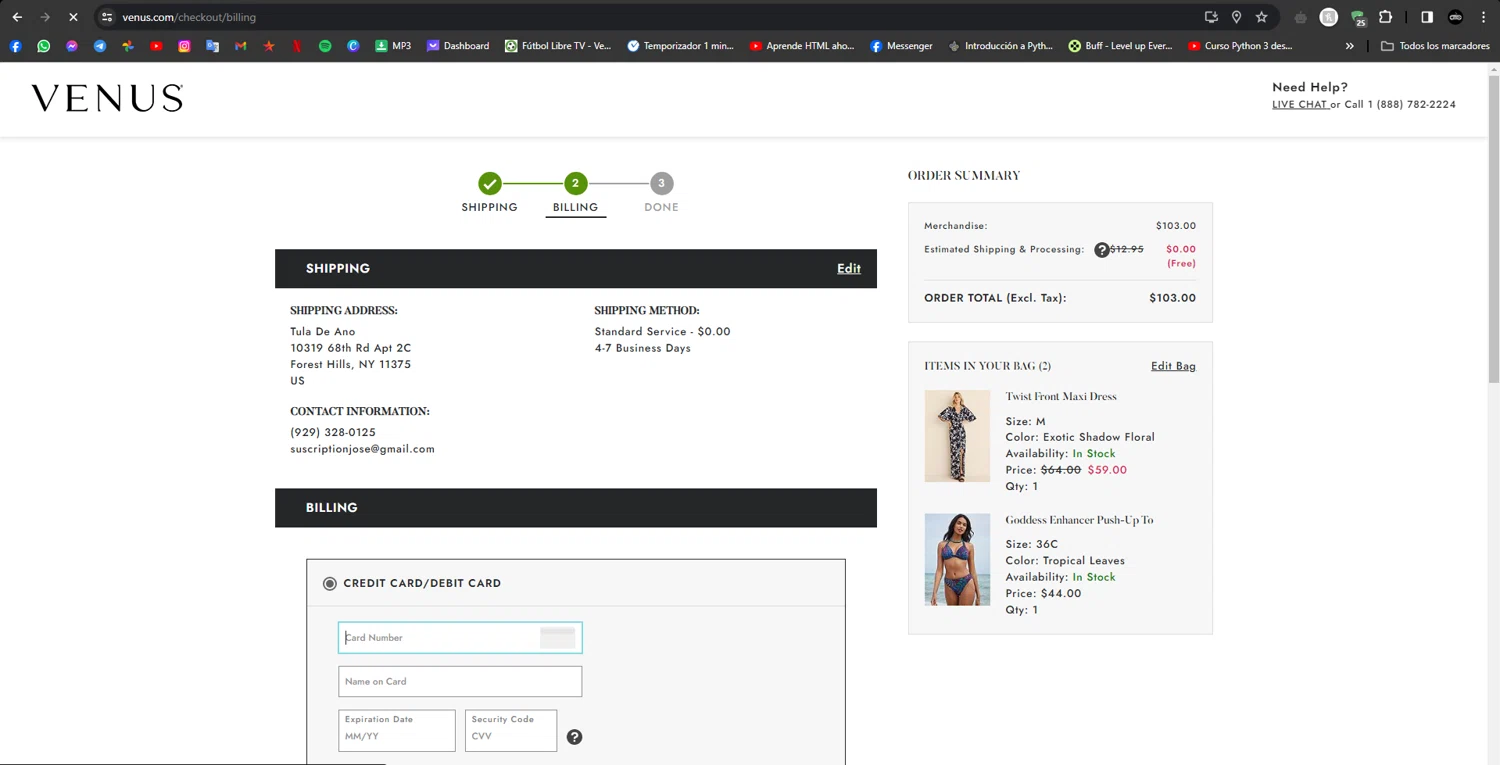Viewport: 1500px width, 765px height.
Task: Open the Temporizador 1 min bookmark
Action: (x=681, y=46)
